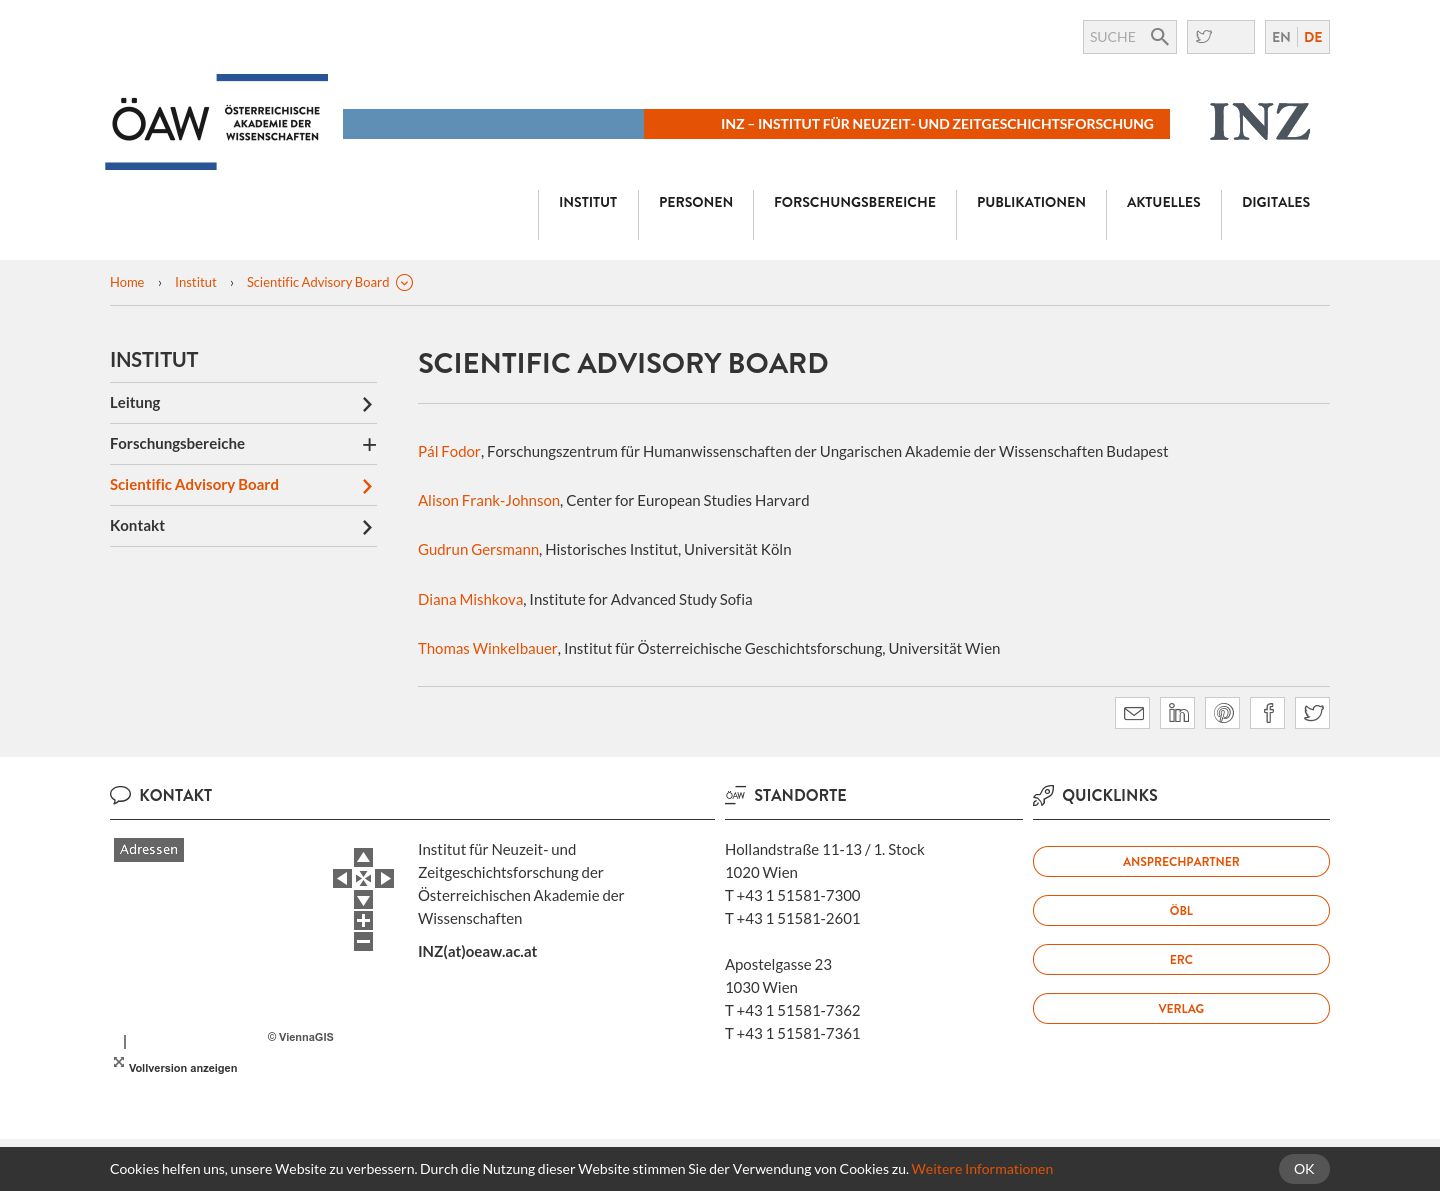Open Leitung sidebar chevron
Screen dimensions: 1440x1191
coord(367,404)
